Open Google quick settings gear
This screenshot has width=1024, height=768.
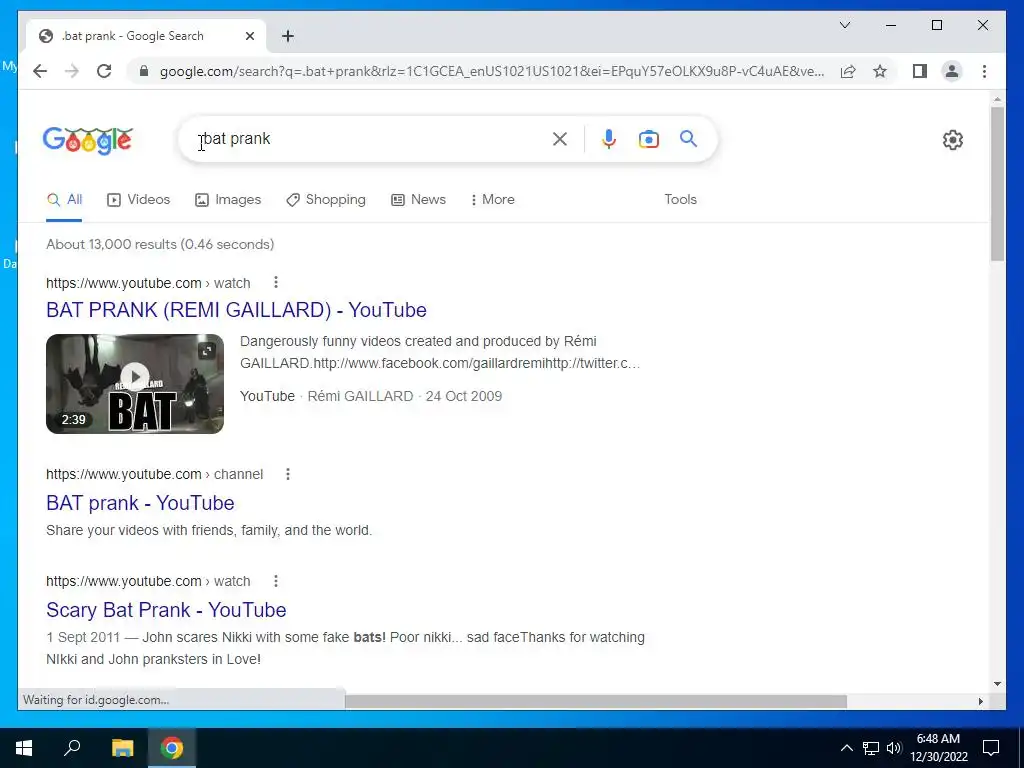pyautogui.click(x=953, y=140)
